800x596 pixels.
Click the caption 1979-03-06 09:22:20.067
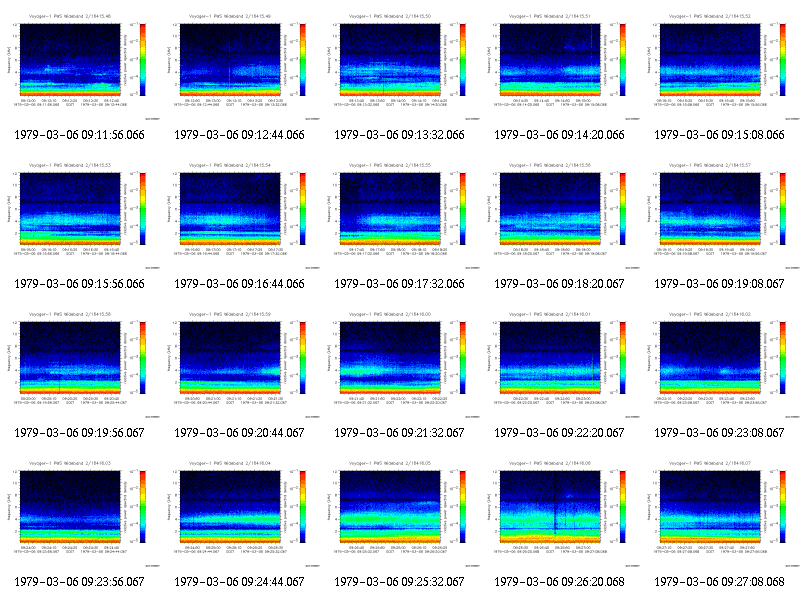(559, 433)
